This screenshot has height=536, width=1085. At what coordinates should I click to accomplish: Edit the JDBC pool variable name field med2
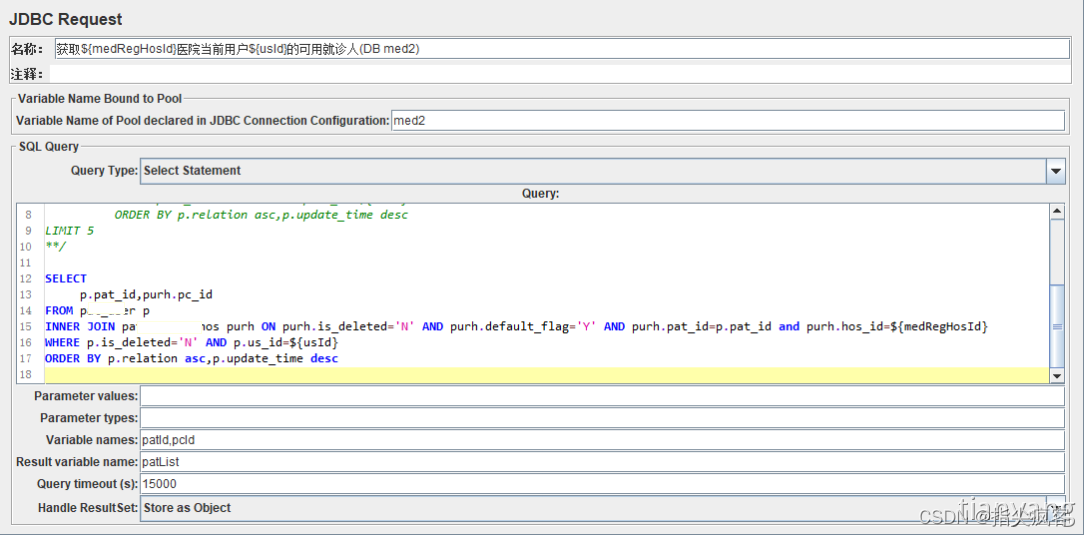click(728, 120)
